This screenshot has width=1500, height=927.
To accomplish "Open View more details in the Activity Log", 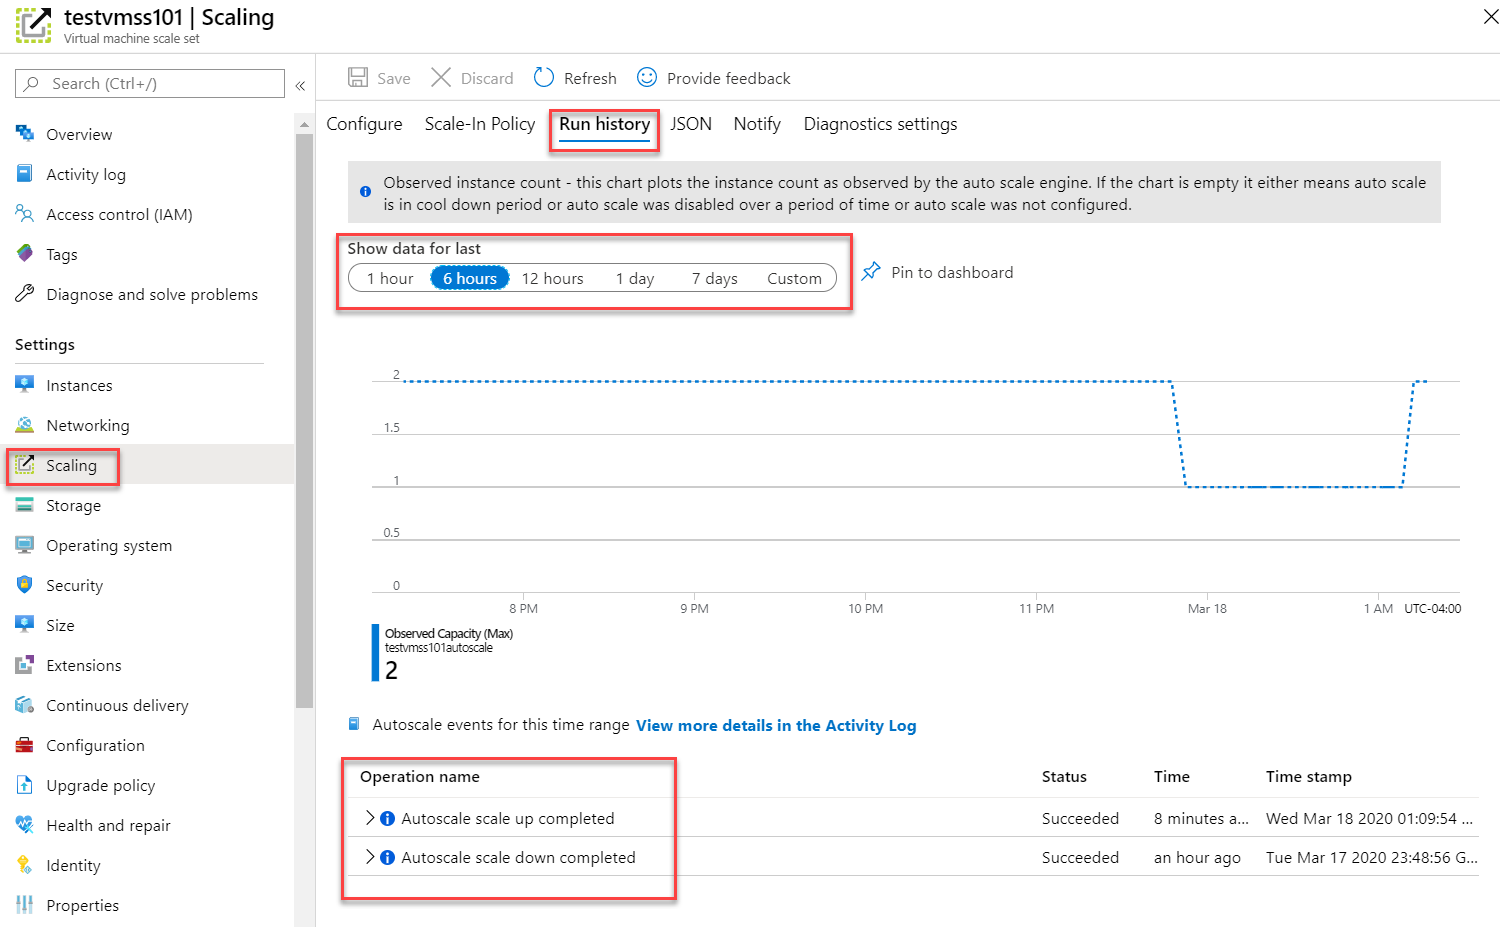I will coord(776,725).
